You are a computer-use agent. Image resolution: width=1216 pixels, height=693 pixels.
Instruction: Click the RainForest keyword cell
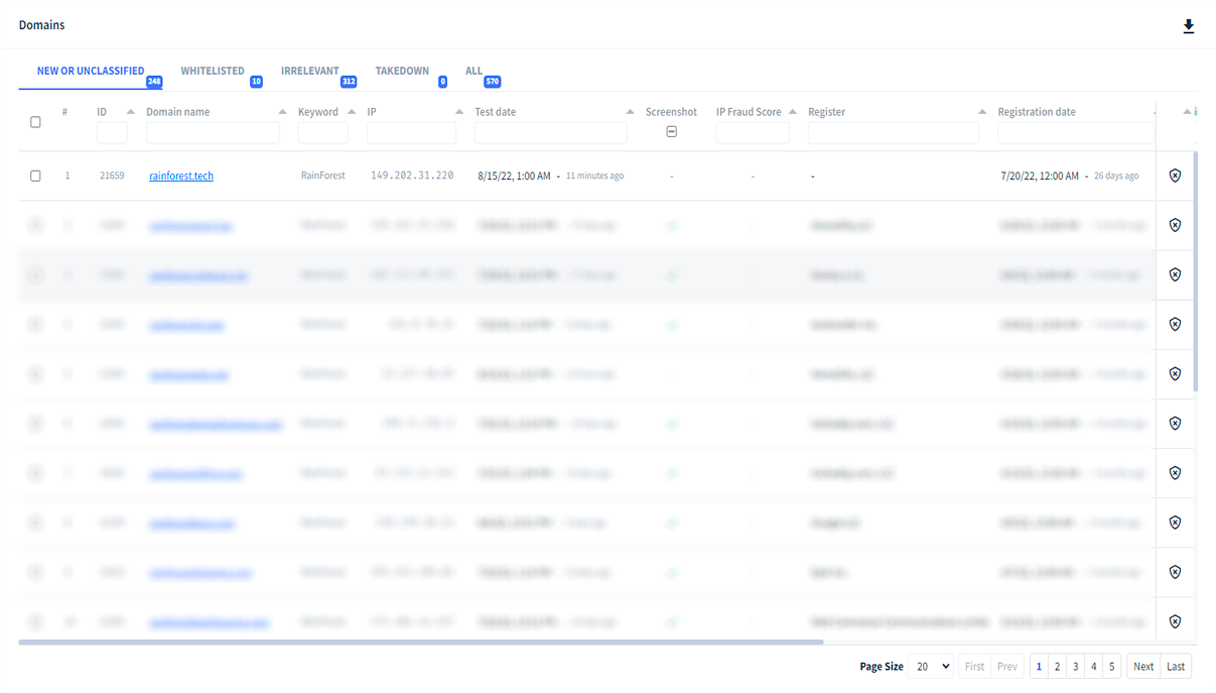click(x=323, y=176)
